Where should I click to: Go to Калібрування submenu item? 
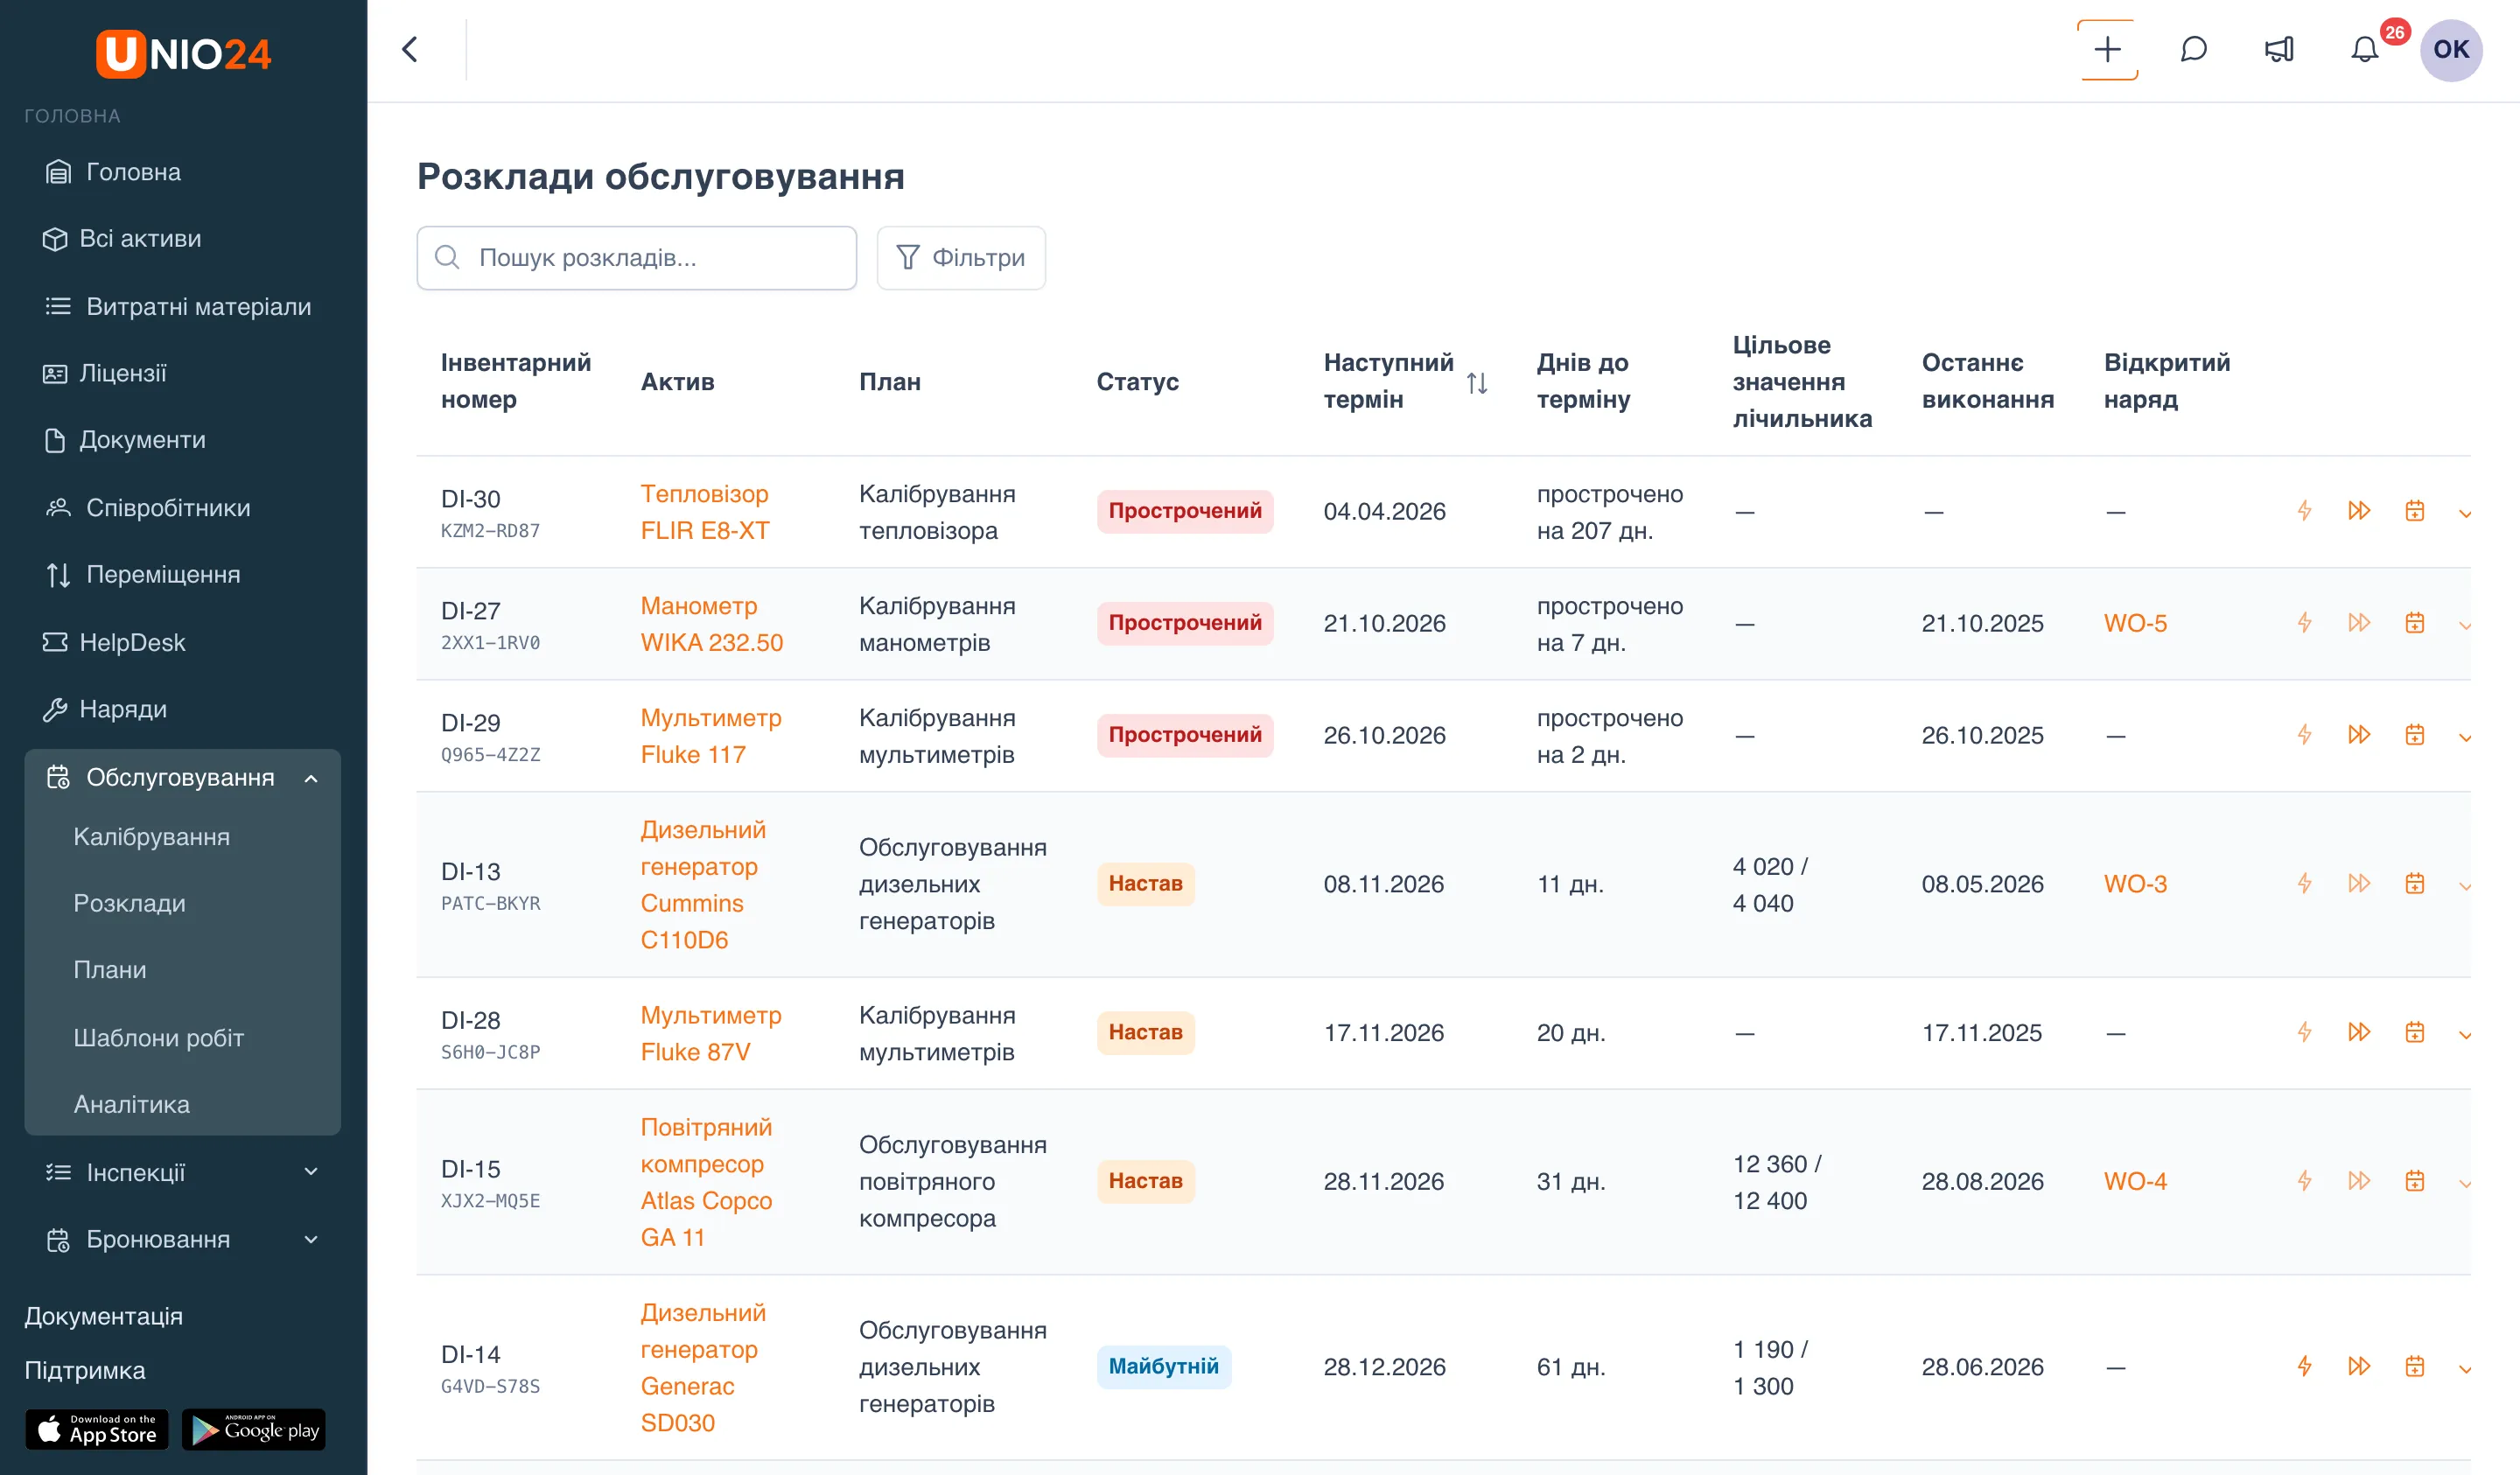coord(152,836)
